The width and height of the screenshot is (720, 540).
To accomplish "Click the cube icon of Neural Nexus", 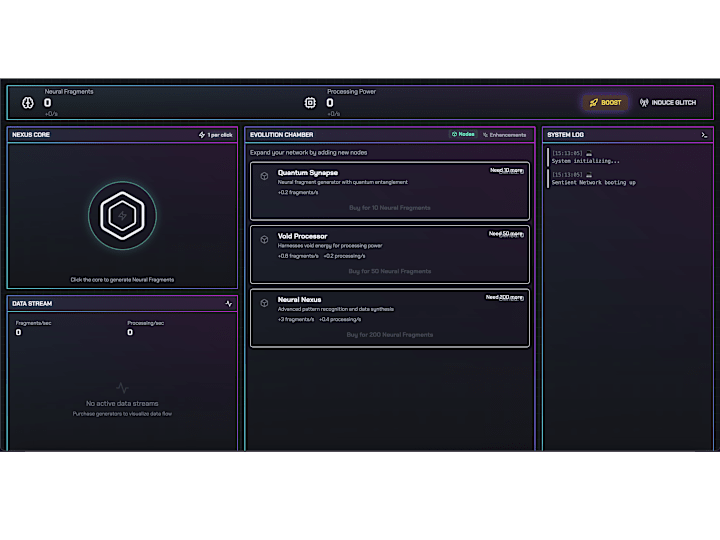I will [264, 303].
